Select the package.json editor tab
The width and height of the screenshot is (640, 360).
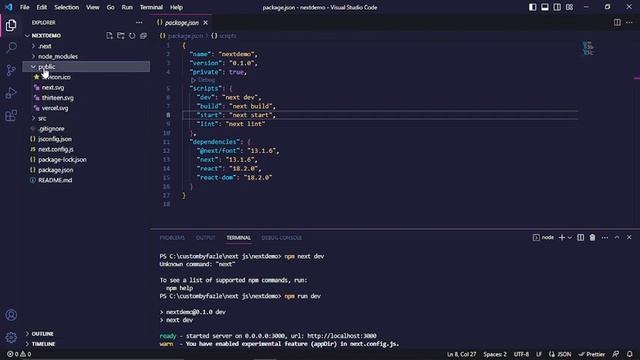(x=181, y=22)
